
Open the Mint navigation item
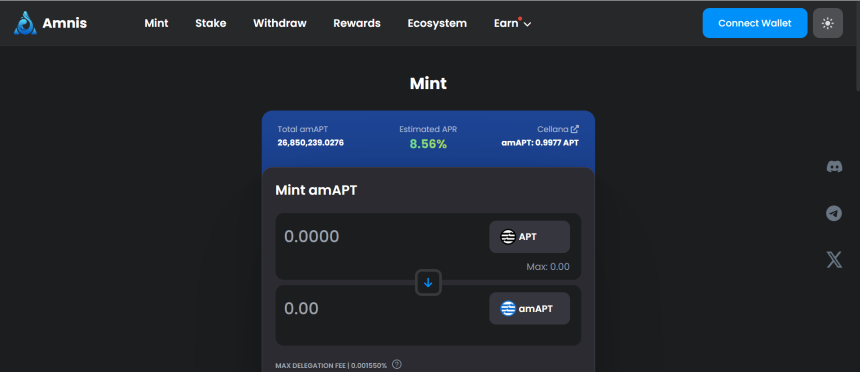[156, 23]
